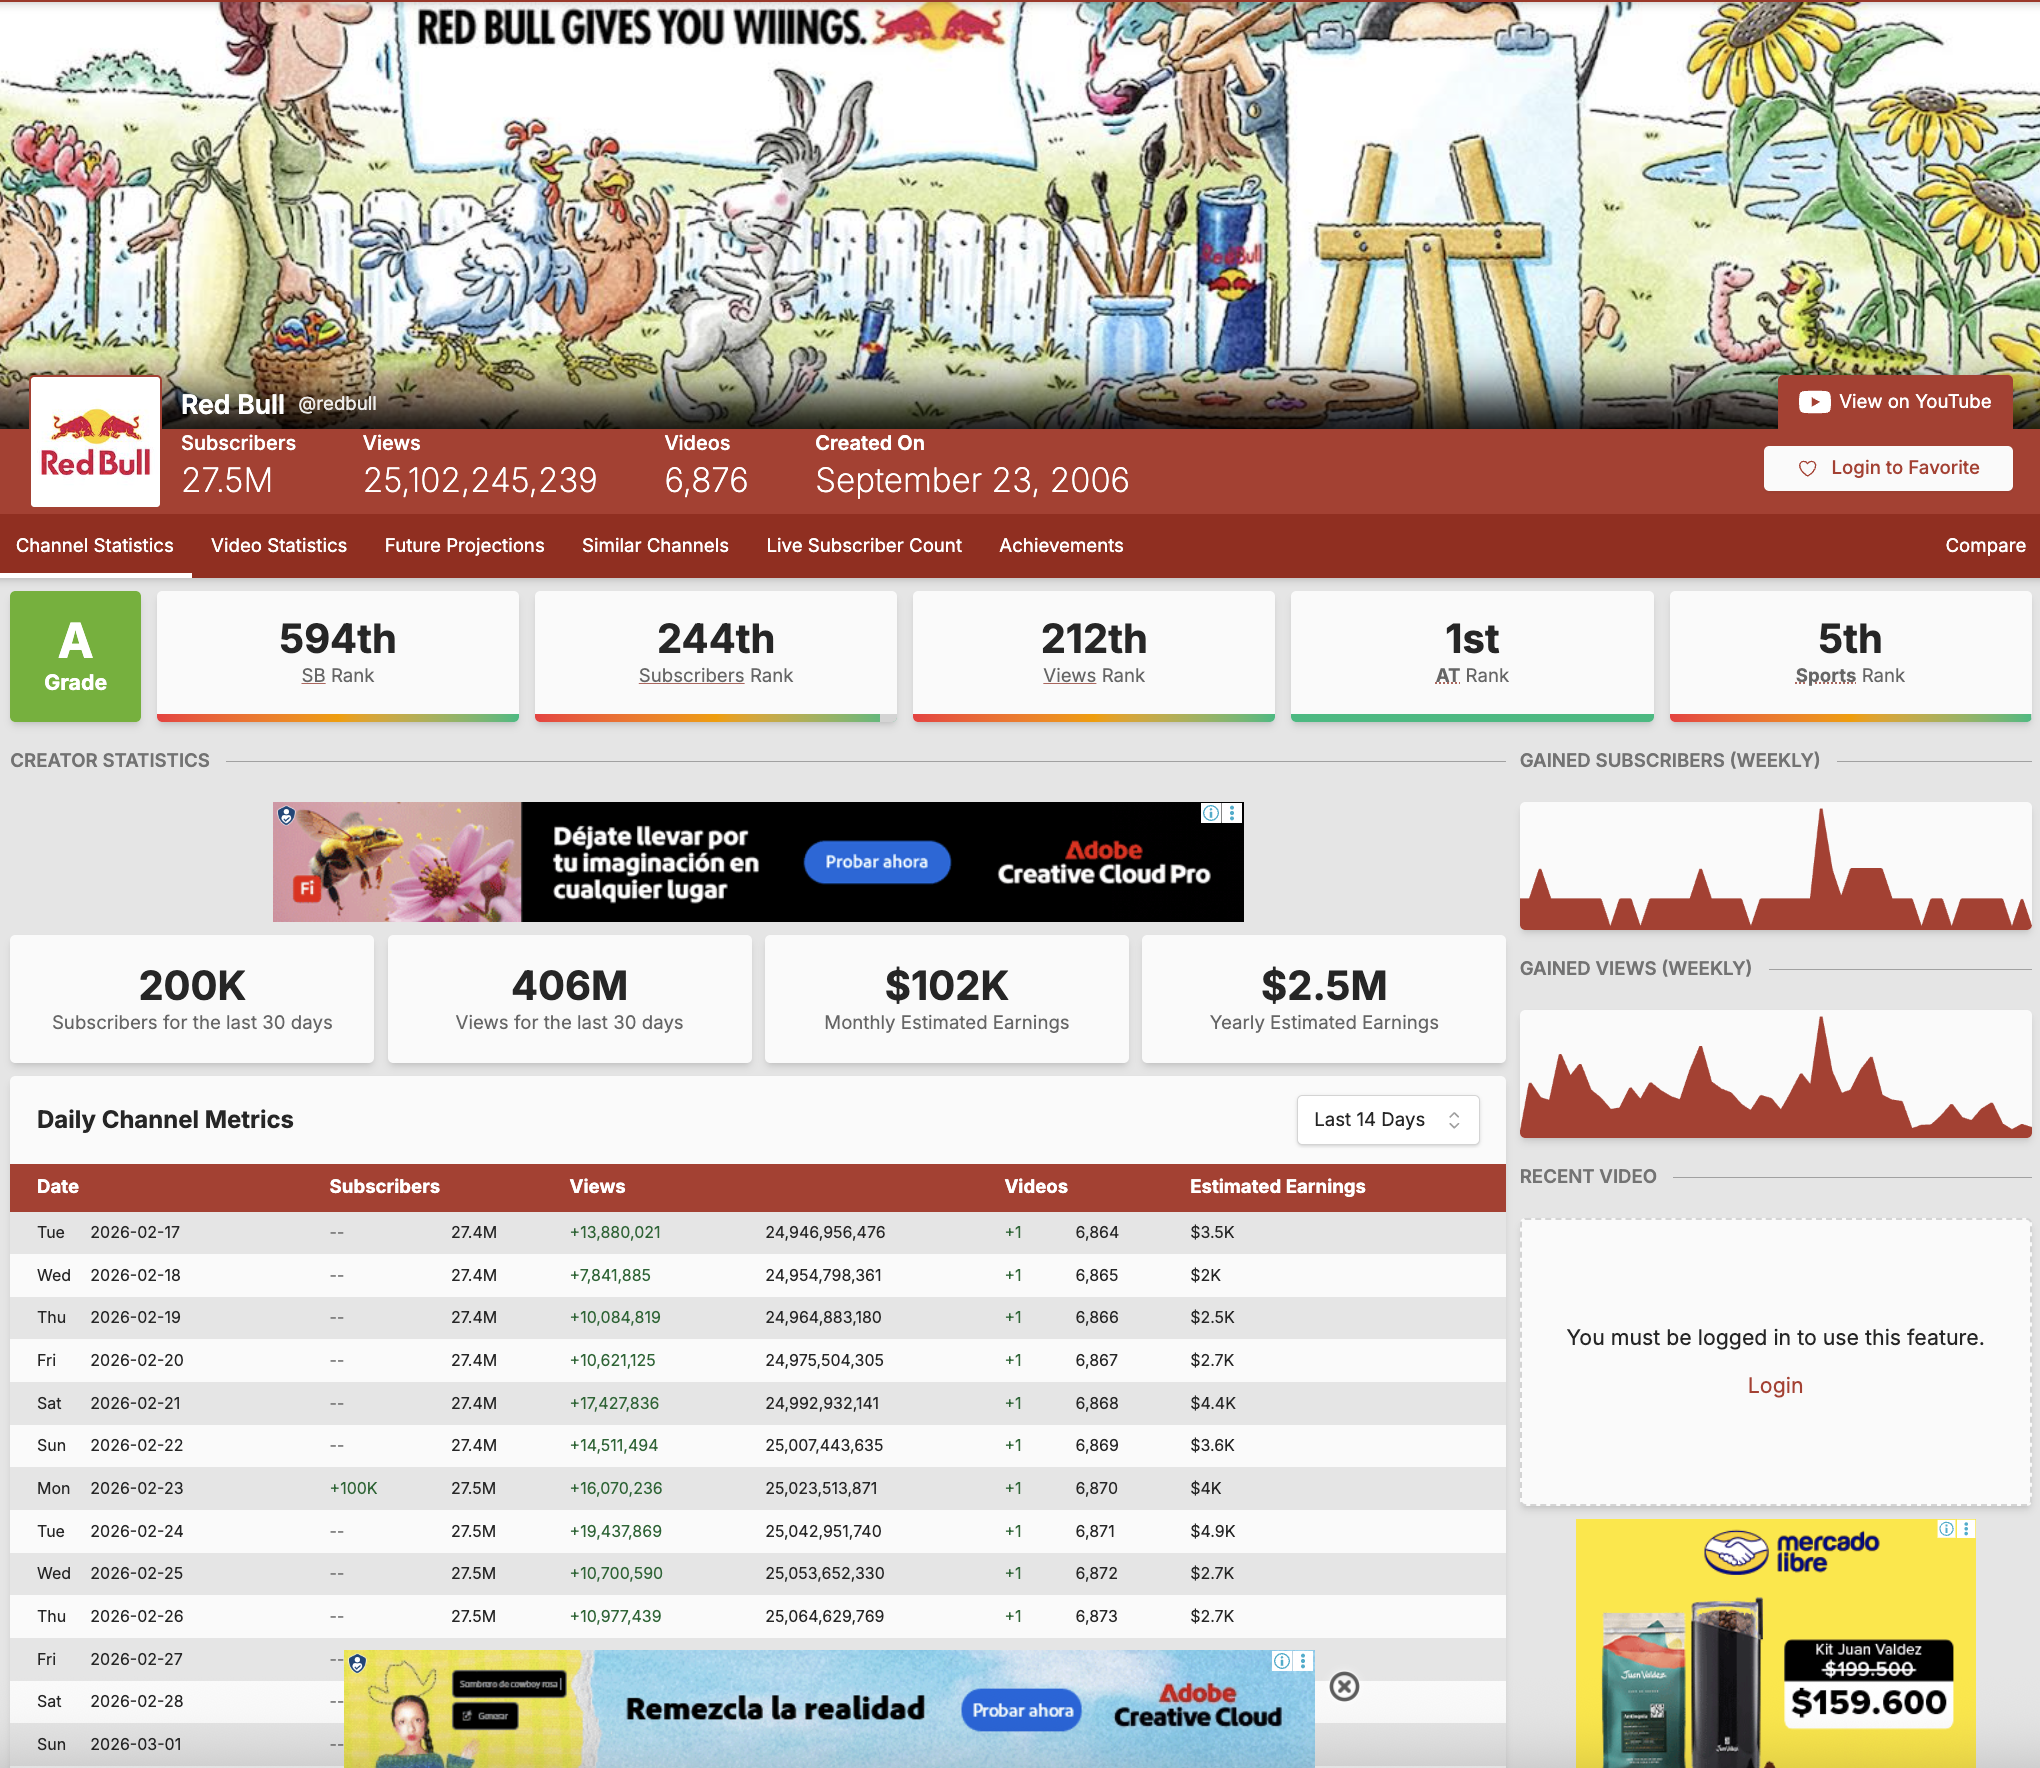The image size is (2040, 1768).
Task: Click the heart icon in Login to Favorite
Action: pos(1807,468)
